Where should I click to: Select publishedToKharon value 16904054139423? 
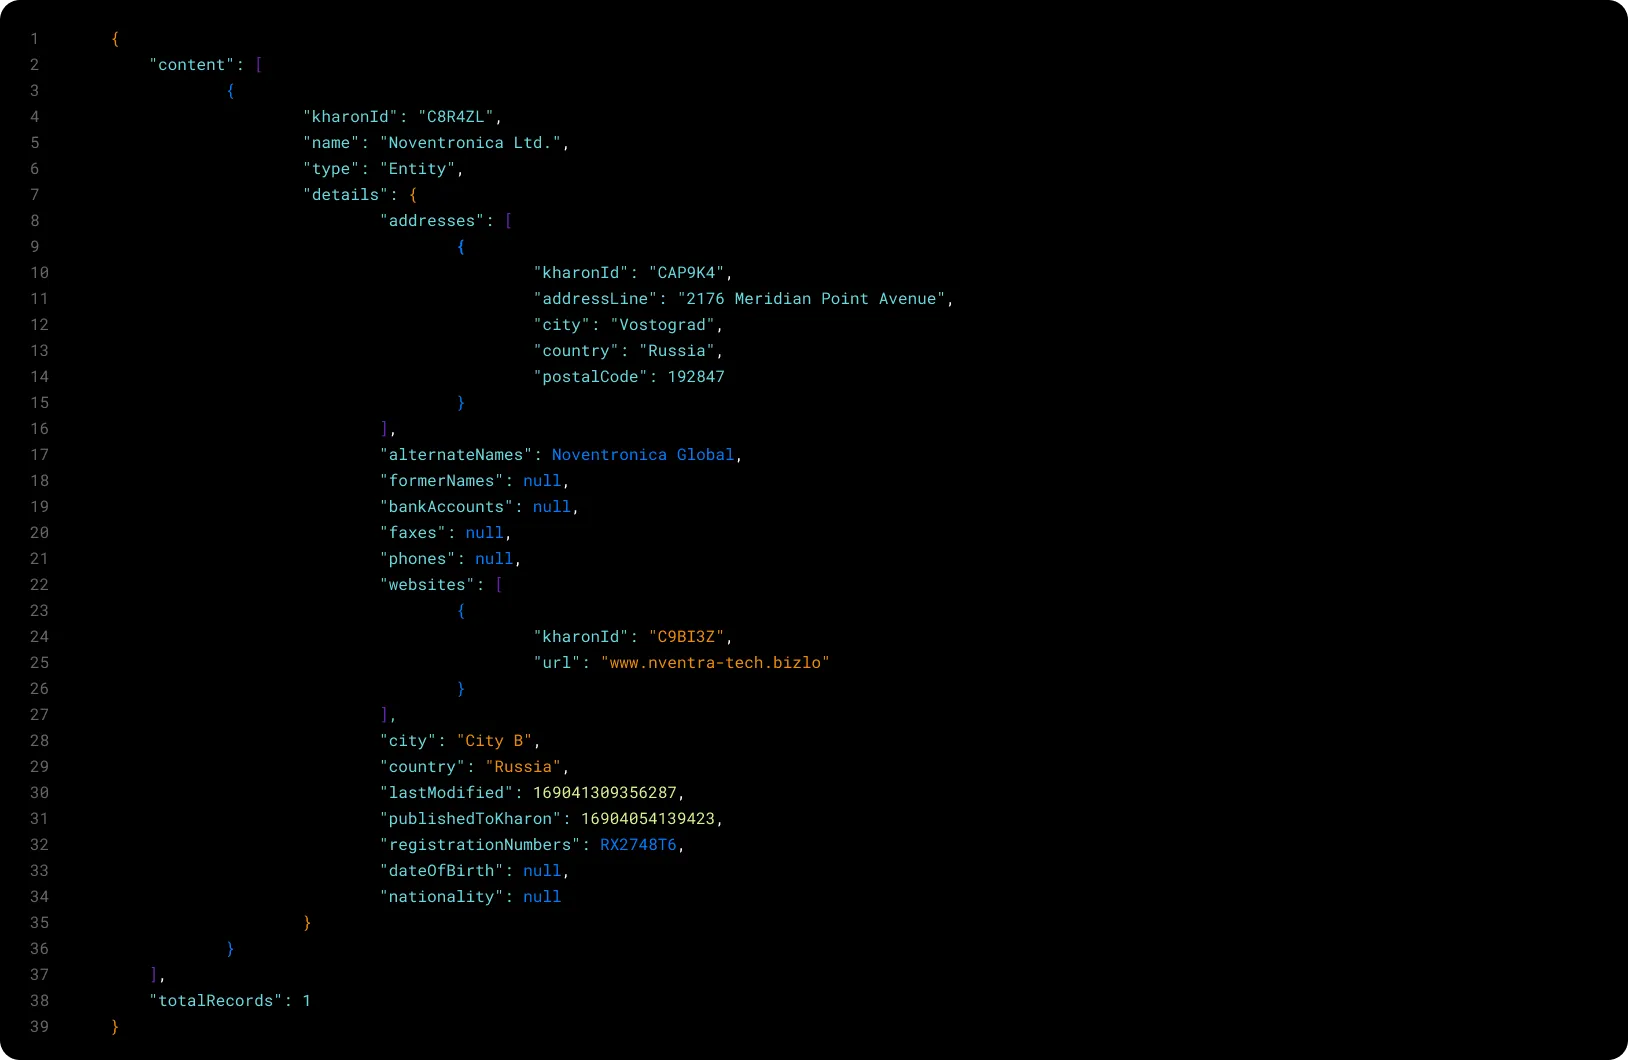point(648,819)
